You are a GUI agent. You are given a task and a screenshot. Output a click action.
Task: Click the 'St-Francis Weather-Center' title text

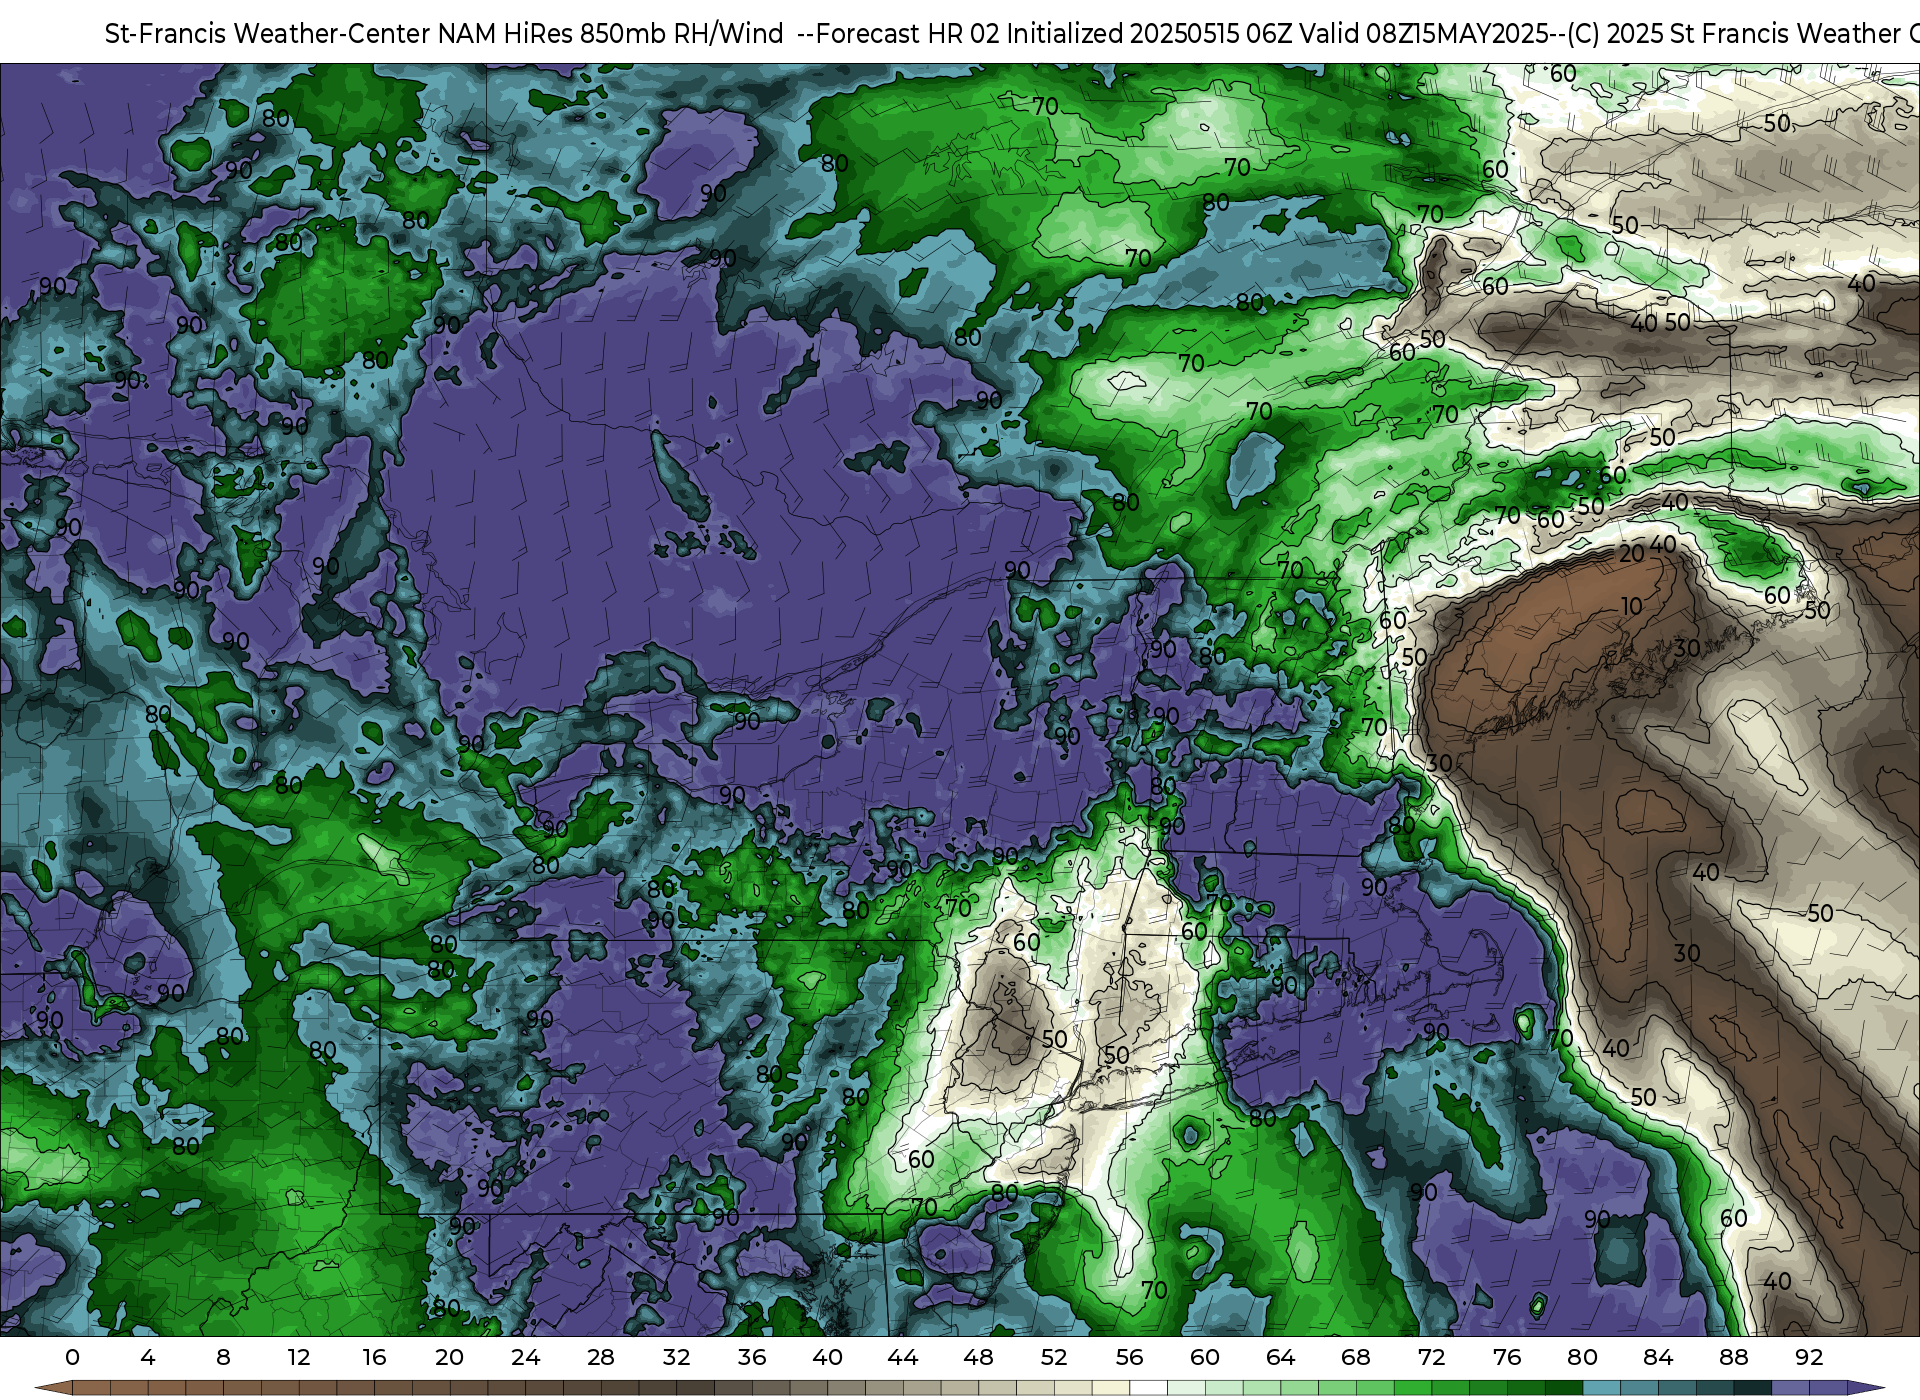pyautogui.click(x=268, y=34)
